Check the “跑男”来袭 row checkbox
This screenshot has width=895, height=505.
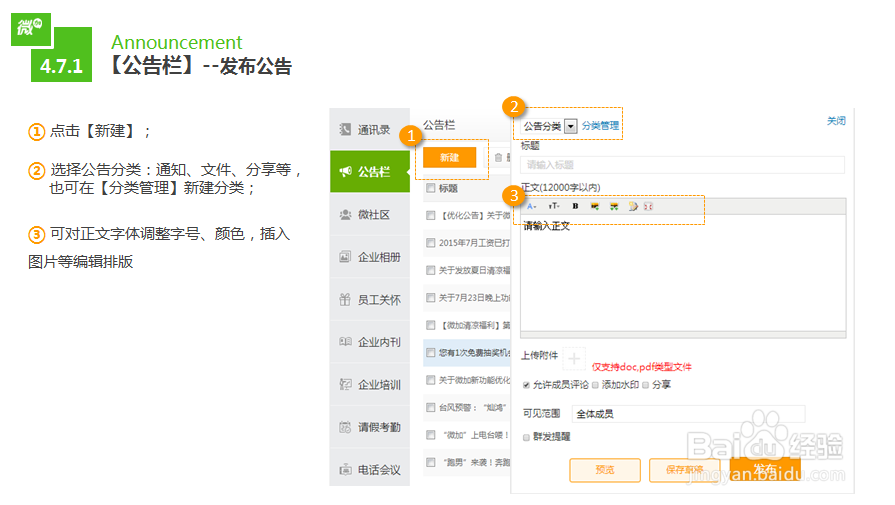(431, 462)
